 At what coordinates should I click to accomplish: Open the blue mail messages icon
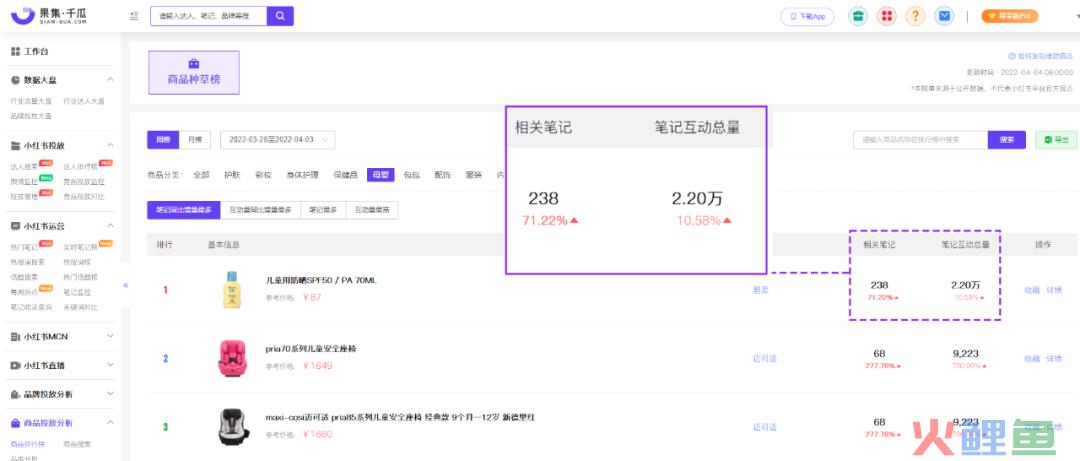[944, 17]
